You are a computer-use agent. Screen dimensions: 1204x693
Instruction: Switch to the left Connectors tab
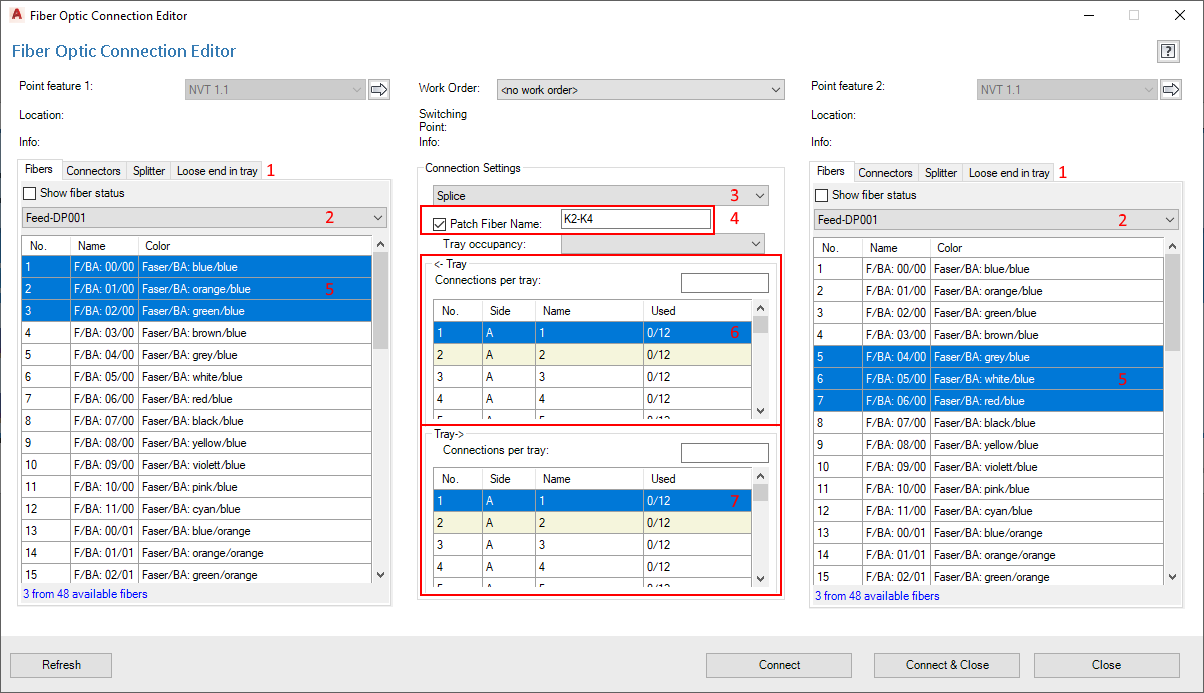(x=94, y=171)
